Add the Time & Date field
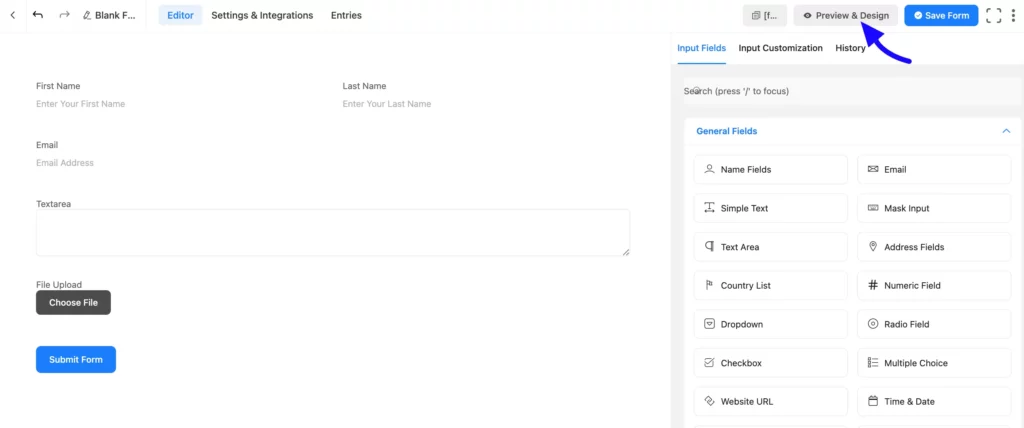Image resolution: width=1024 pixels, height=428 pixels. [x=933, y=402]
